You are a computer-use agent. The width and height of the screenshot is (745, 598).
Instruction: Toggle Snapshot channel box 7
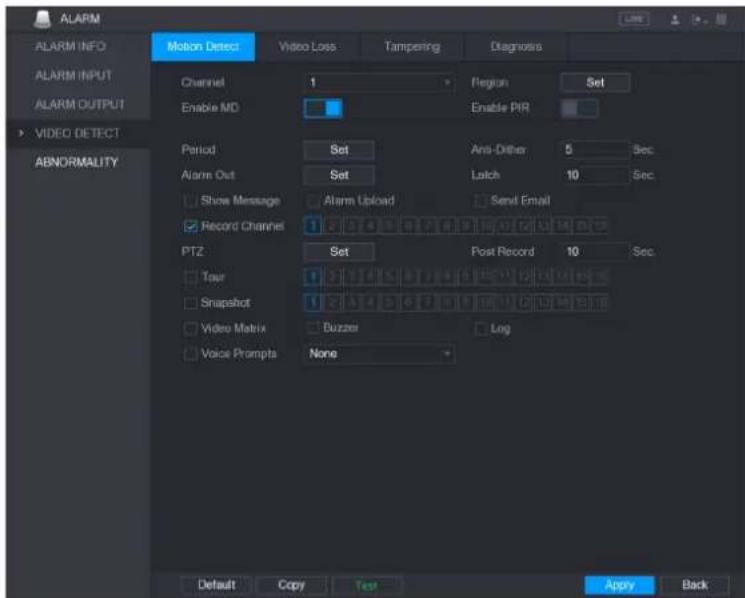click(428, 303)
